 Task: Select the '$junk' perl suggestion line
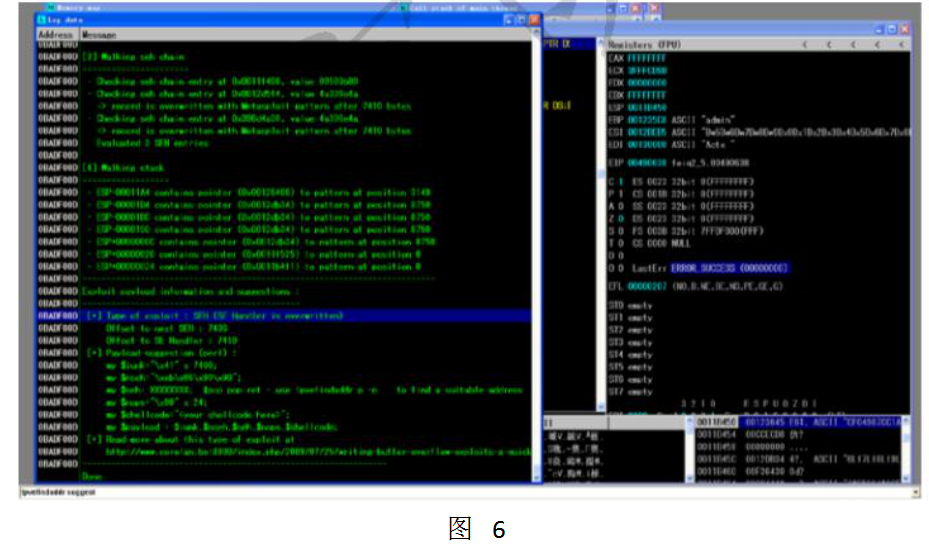pyautogui.click(x=162, y=366)
